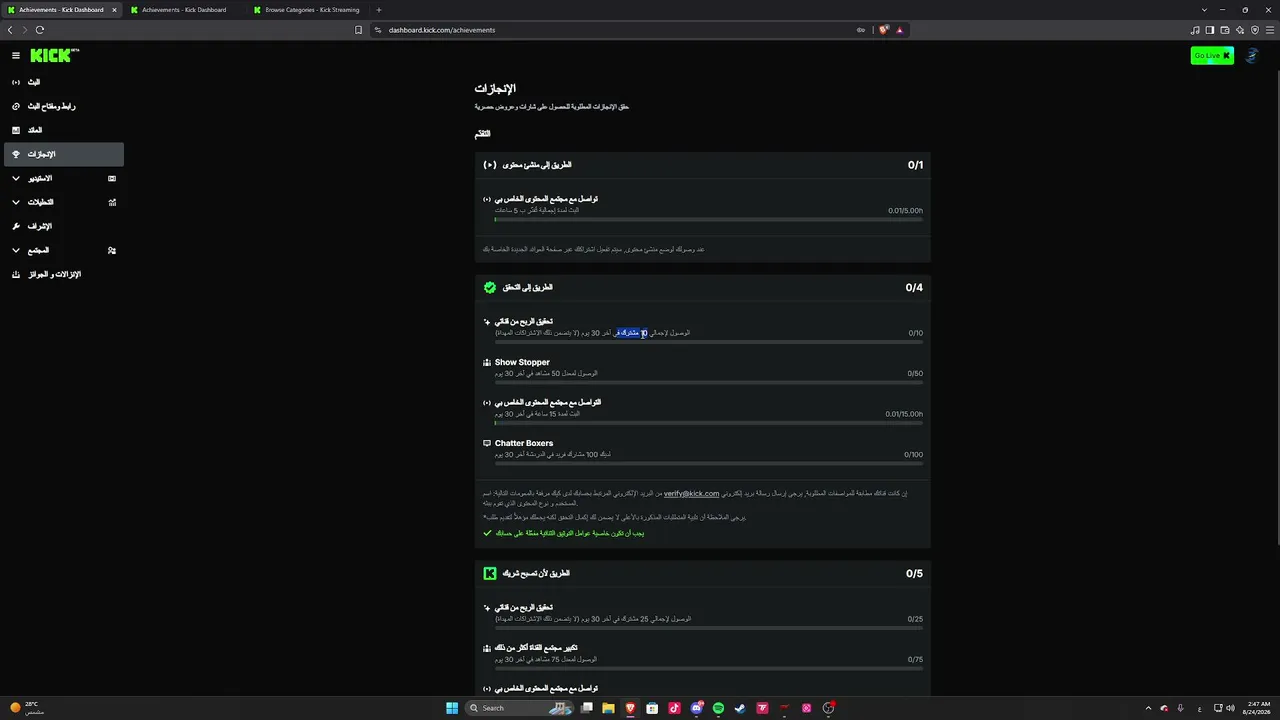
Task: Open the profile avatar menu
Action: (x=1252, y=56)
